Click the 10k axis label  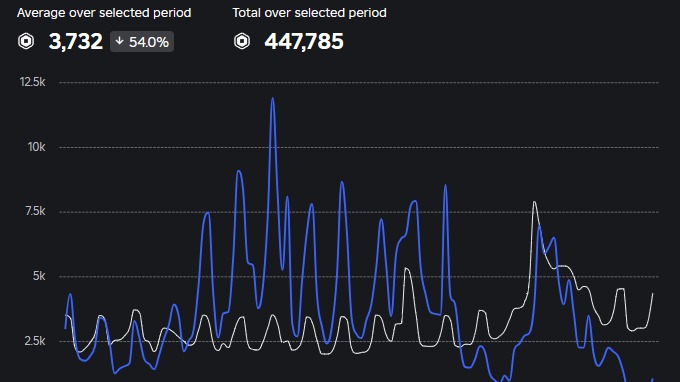[x=36, y=147]
